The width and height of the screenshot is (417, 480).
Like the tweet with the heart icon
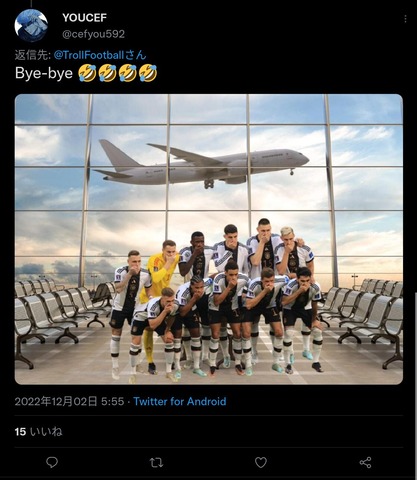point(261,462)
